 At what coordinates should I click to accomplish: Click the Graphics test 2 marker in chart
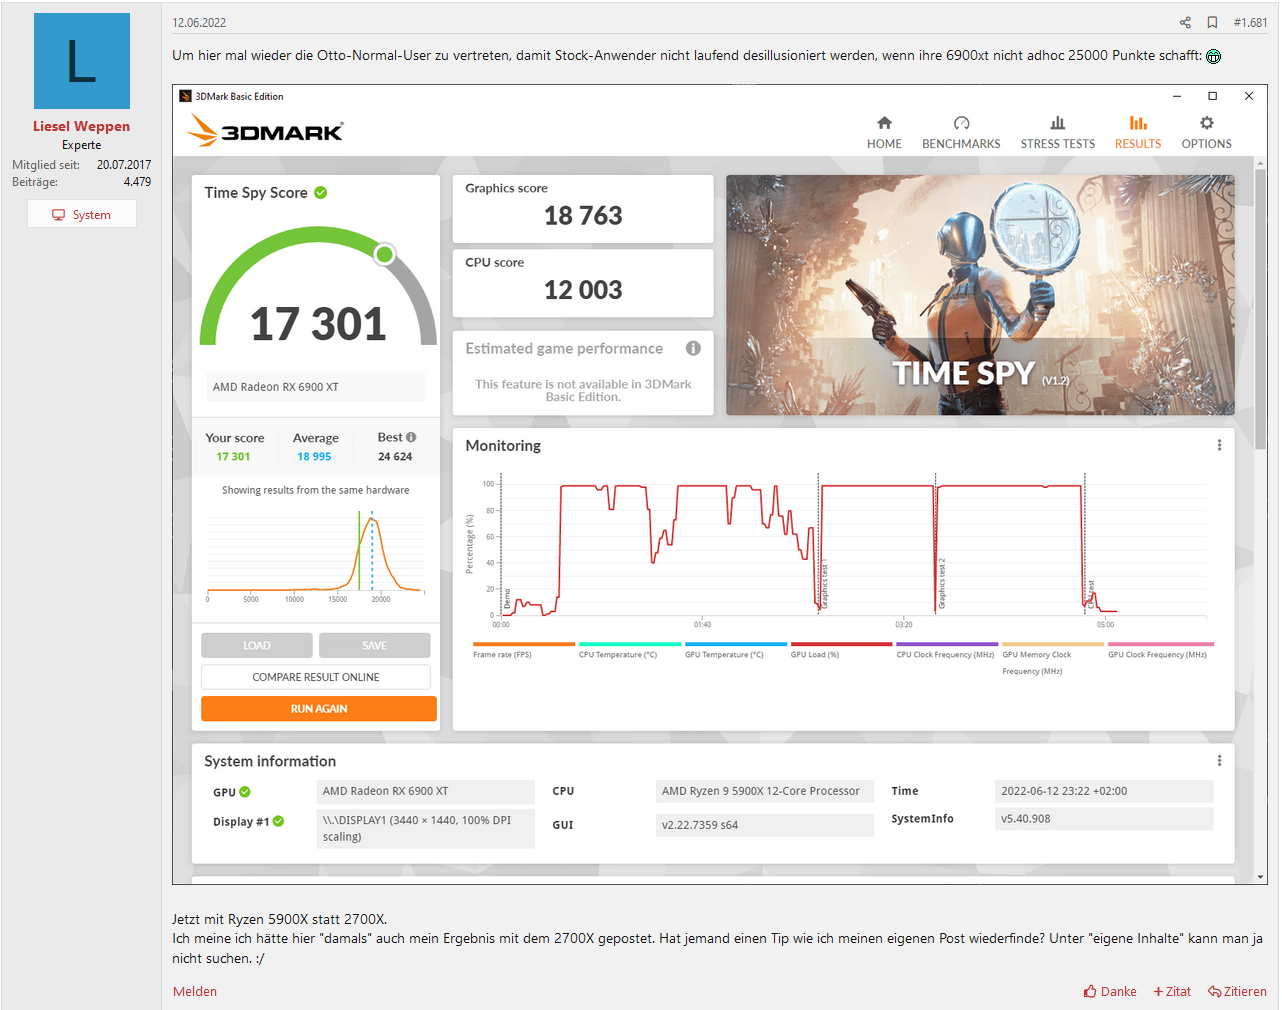click(941, 584)
